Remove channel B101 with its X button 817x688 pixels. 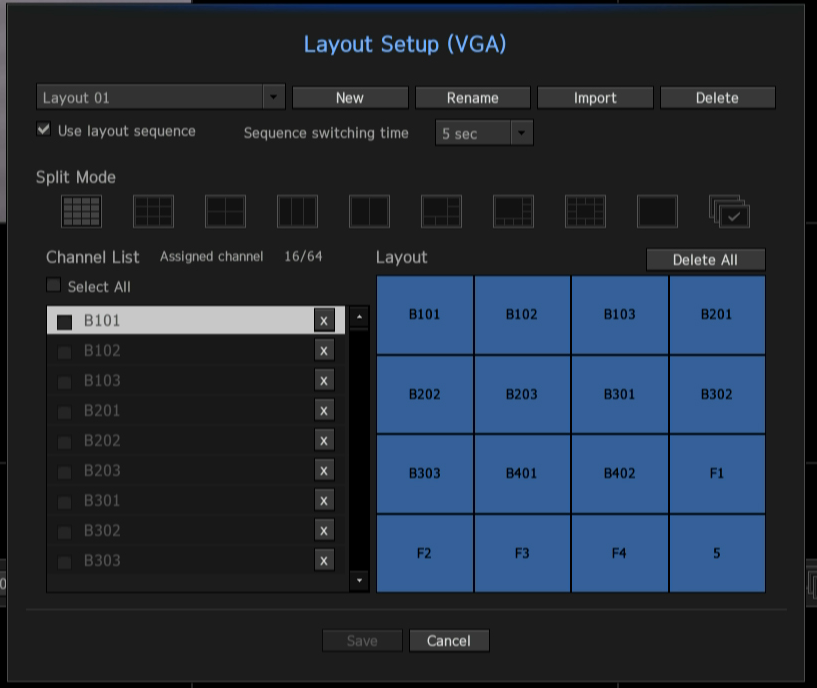[324, 320]
